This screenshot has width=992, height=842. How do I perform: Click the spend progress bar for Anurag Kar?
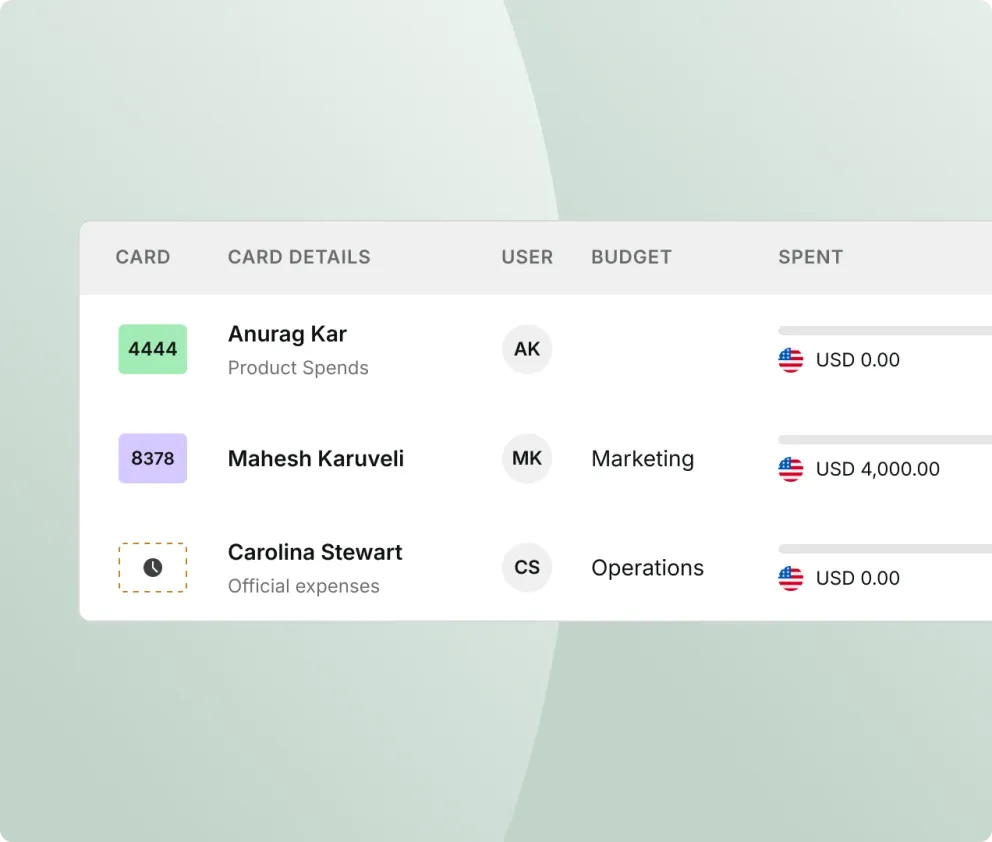pyautogui.click(x=885, y=330)
